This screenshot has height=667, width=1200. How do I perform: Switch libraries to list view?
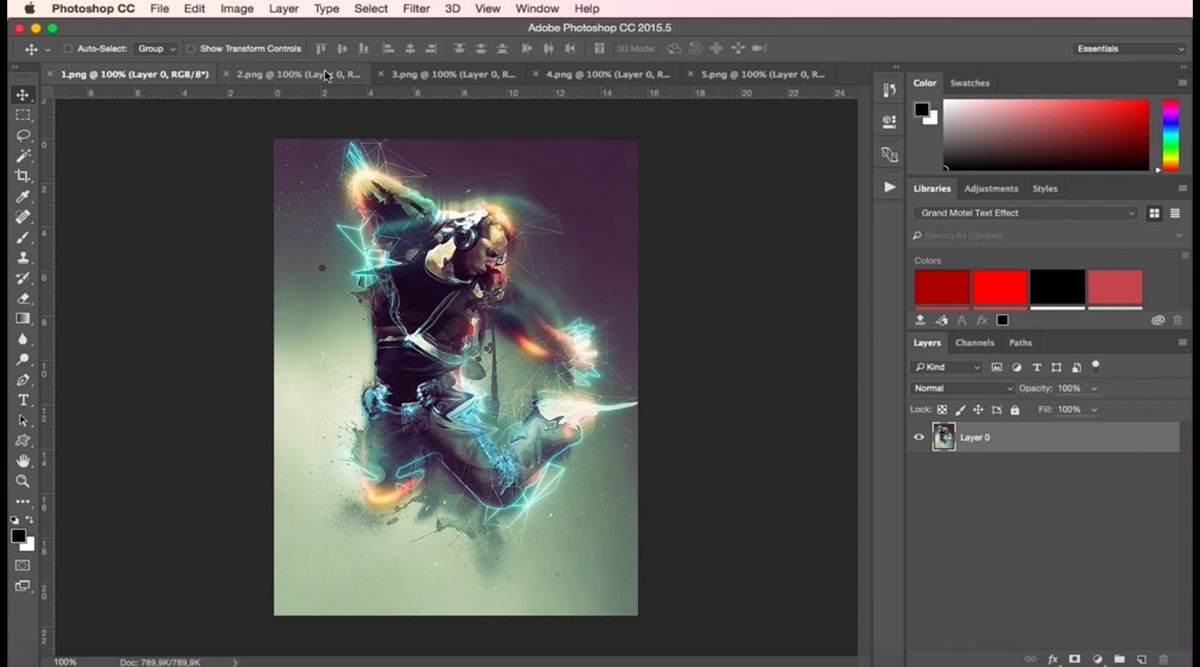point(1175,213)
